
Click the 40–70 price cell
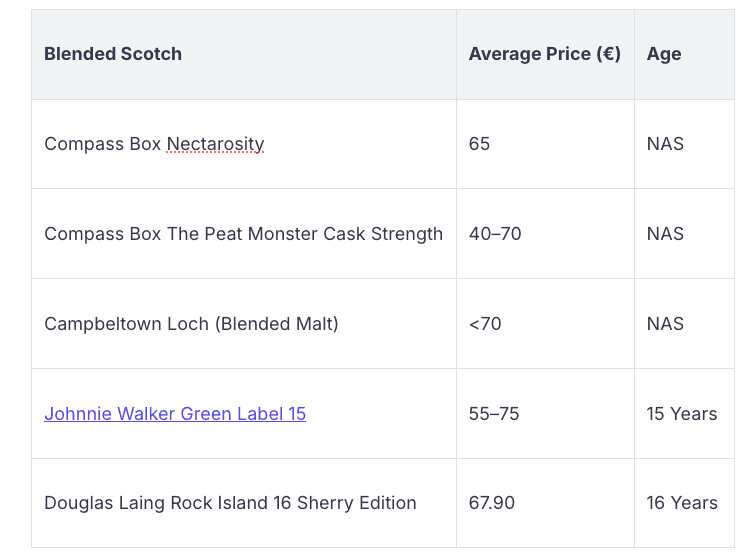click(x=495, y=234)
